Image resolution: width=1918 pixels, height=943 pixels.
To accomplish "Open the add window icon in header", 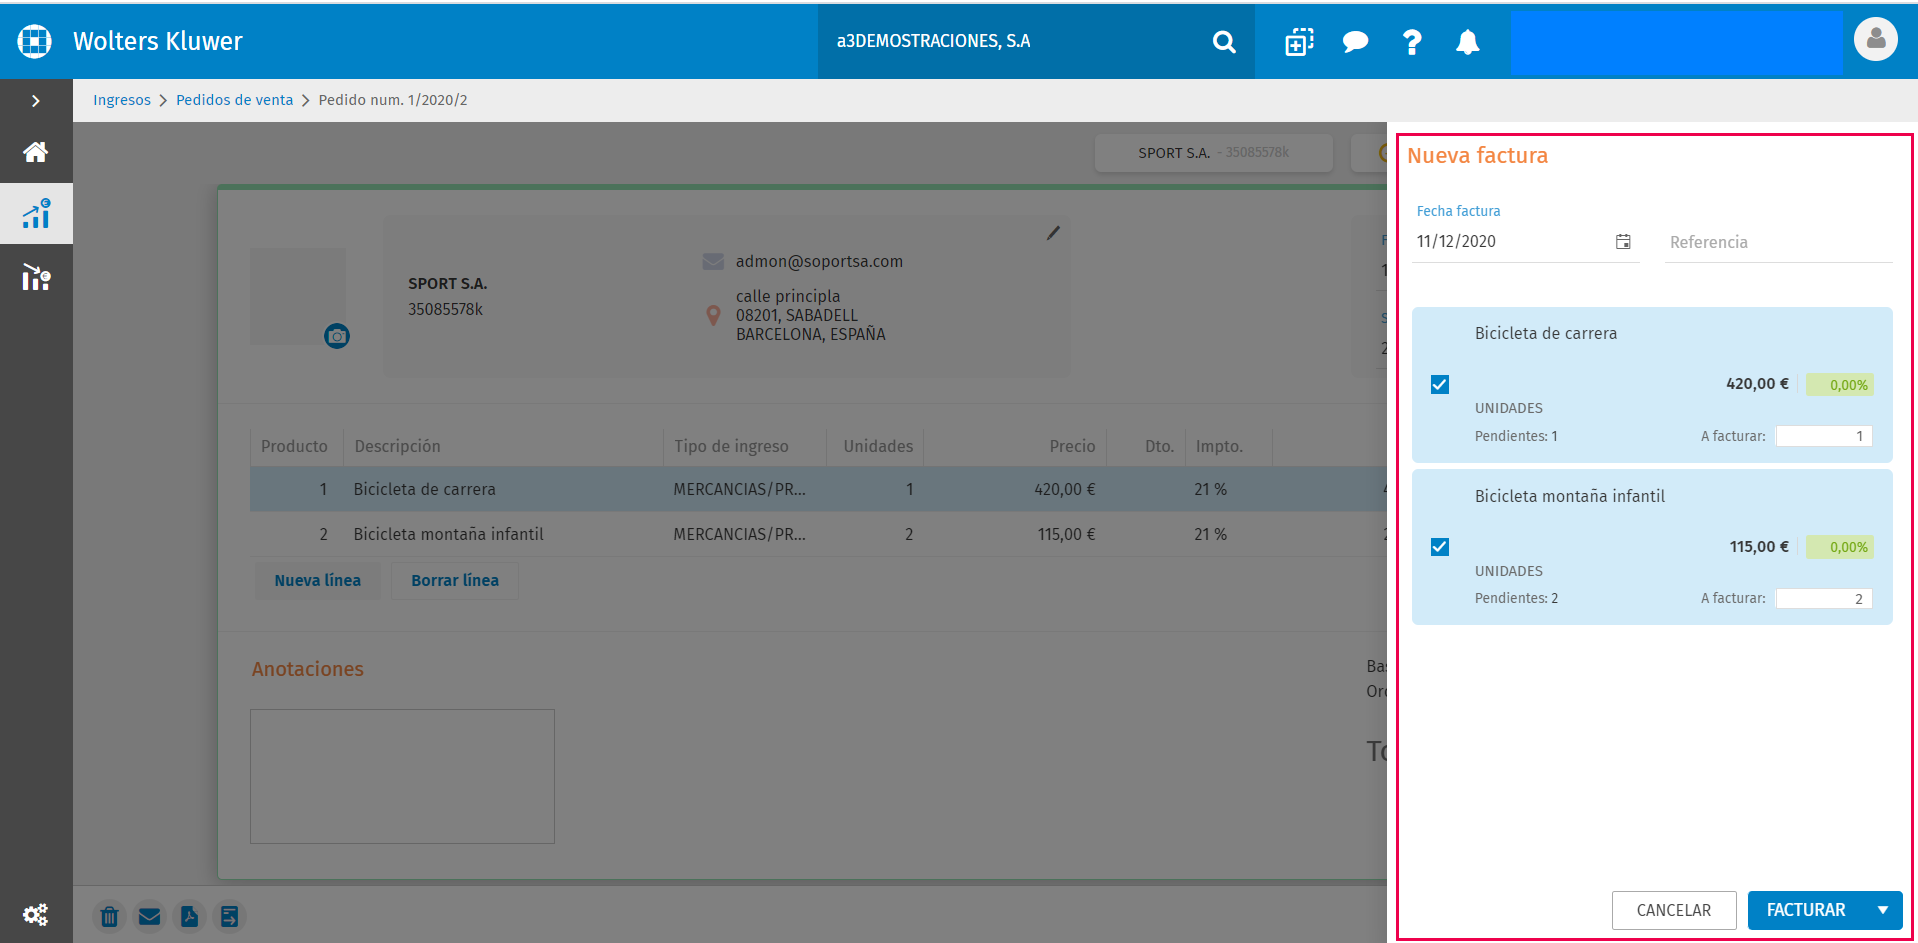I will coord(1299,41).
